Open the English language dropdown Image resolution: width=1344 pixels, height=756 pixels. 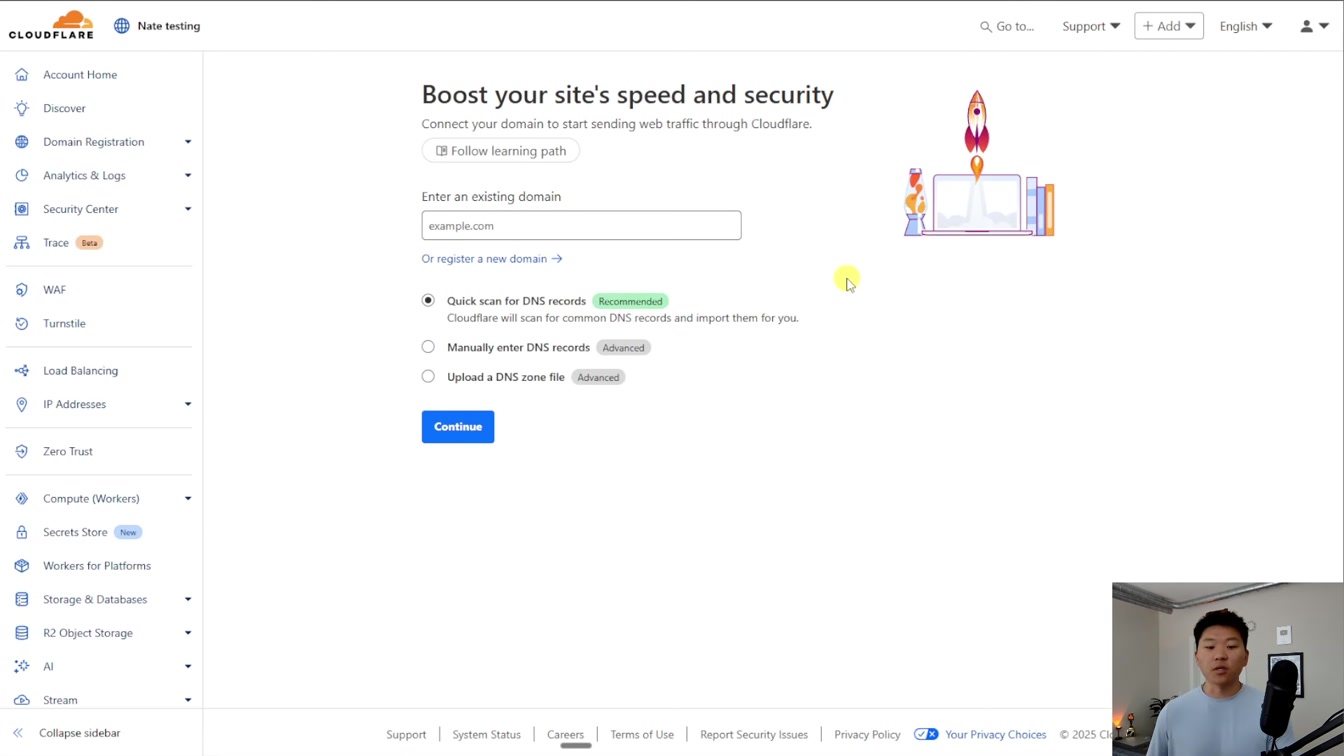point(1246,26)
